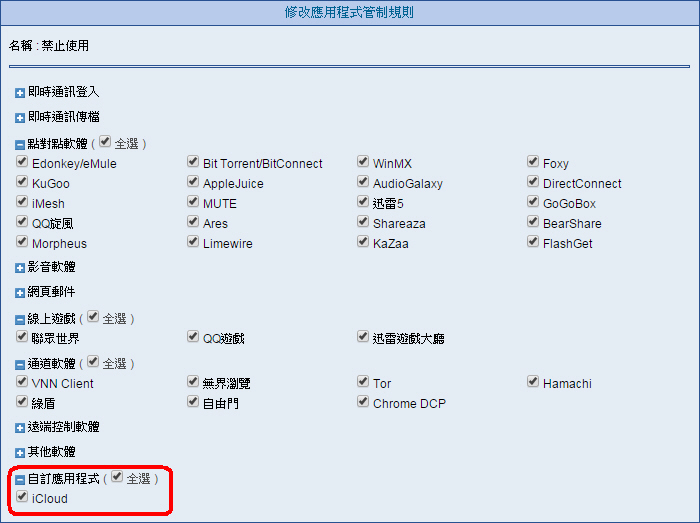Uncheck the AudioGalaxy checkbox
The image size is (700, 523).
tap(363, 181)
